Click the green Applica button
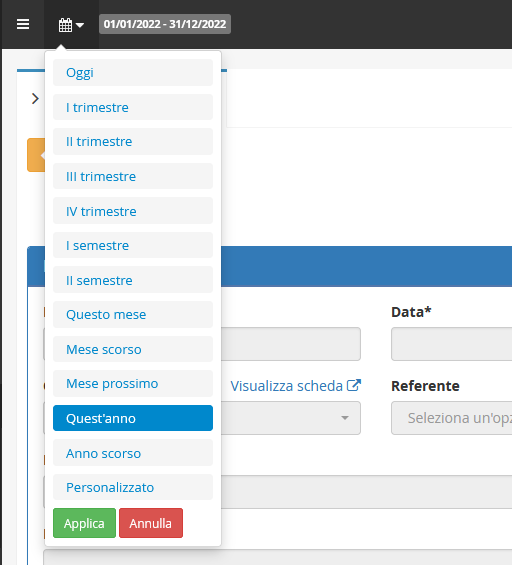Screen dimensions: 512x565 [84, 523]
